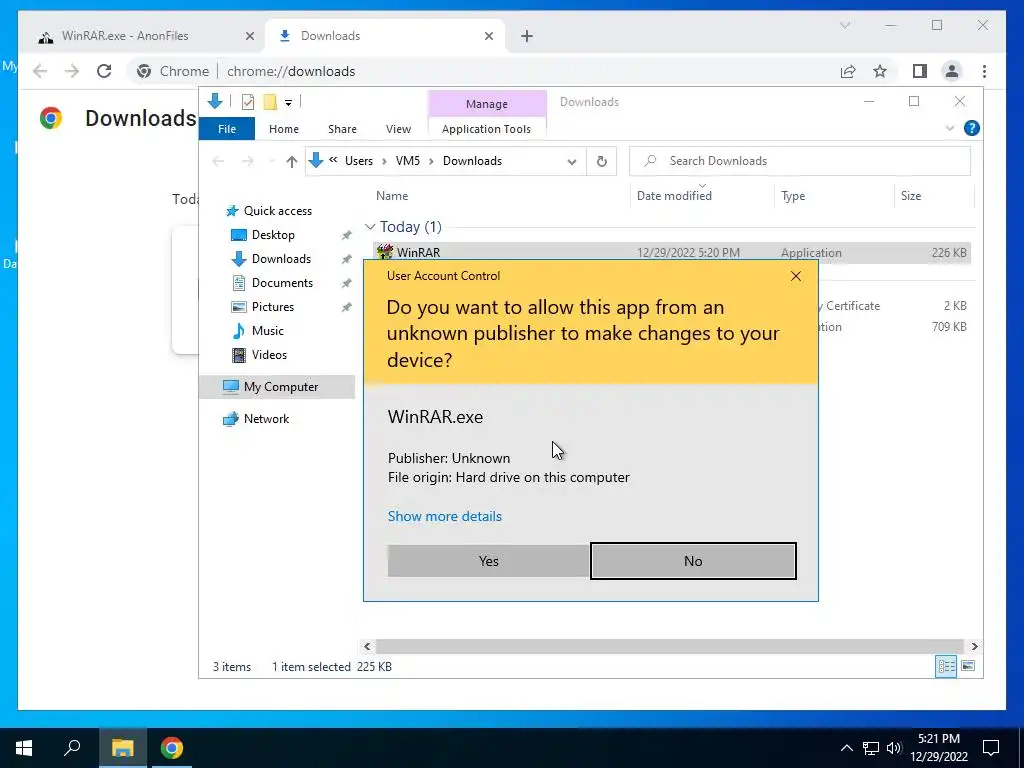1024x768 pixels.
Task: Click Downloads in the address breadcrumb
Action: coord(472,161)
